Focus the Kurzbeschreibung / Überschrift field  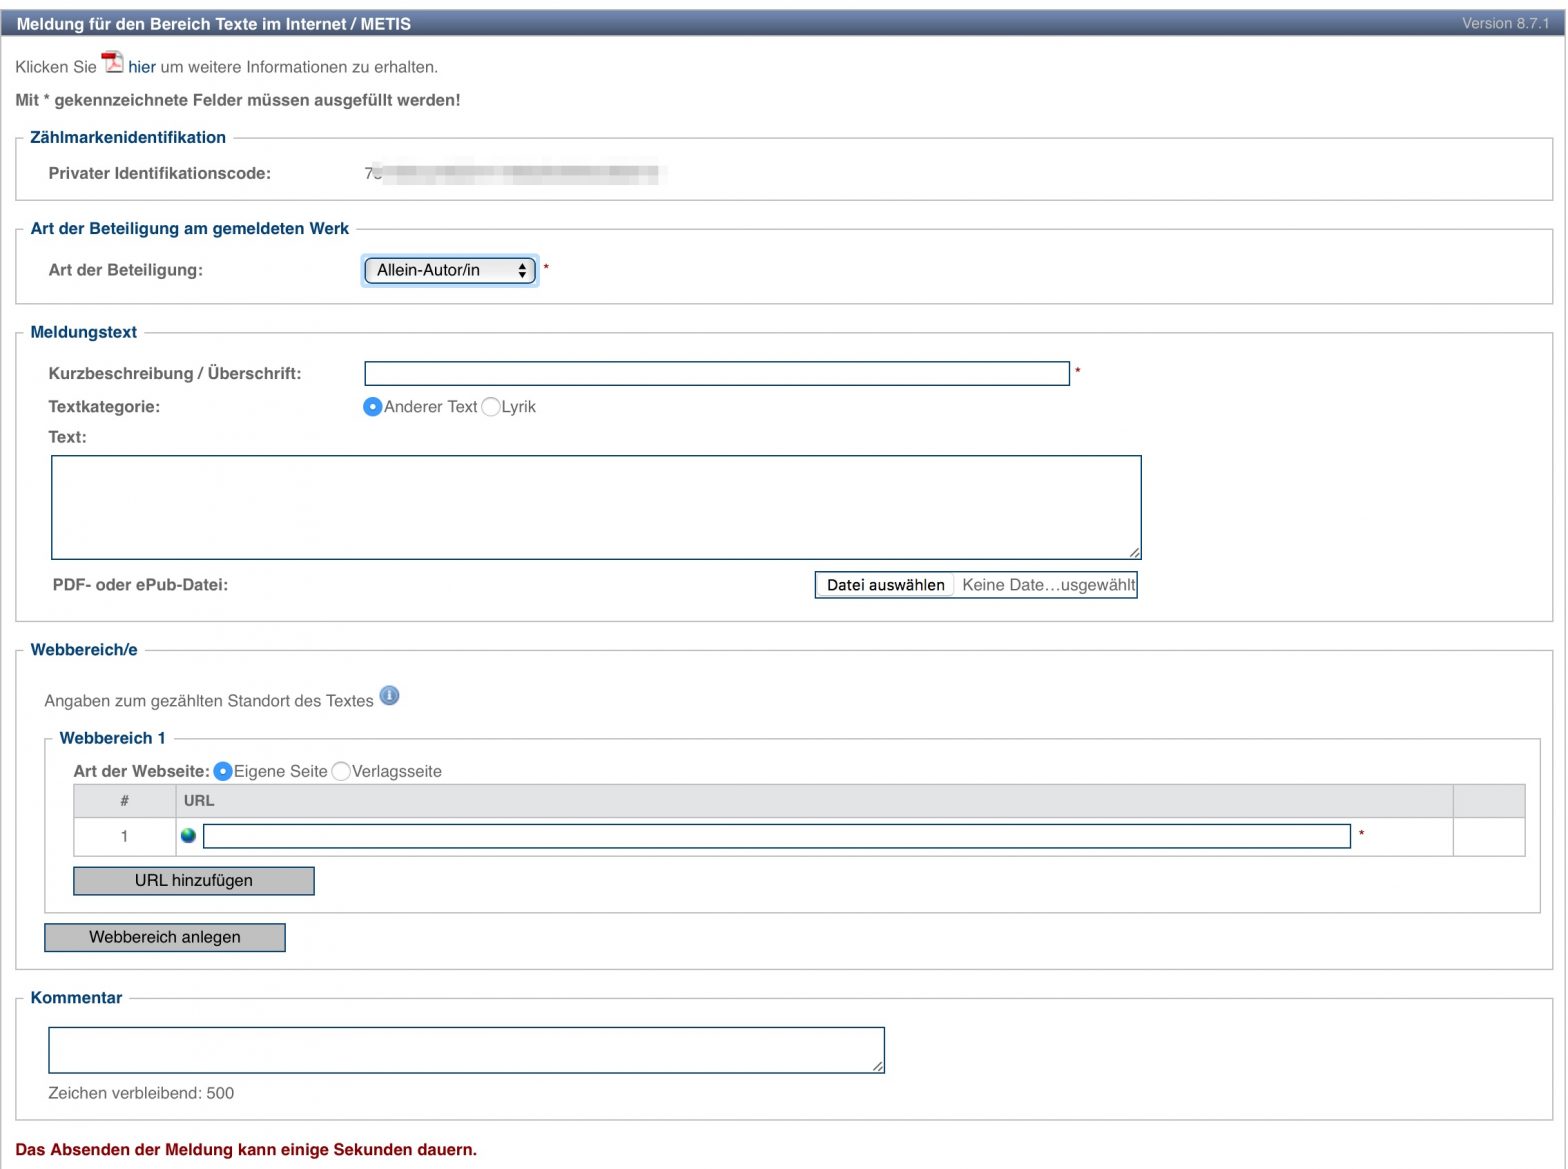716,374
